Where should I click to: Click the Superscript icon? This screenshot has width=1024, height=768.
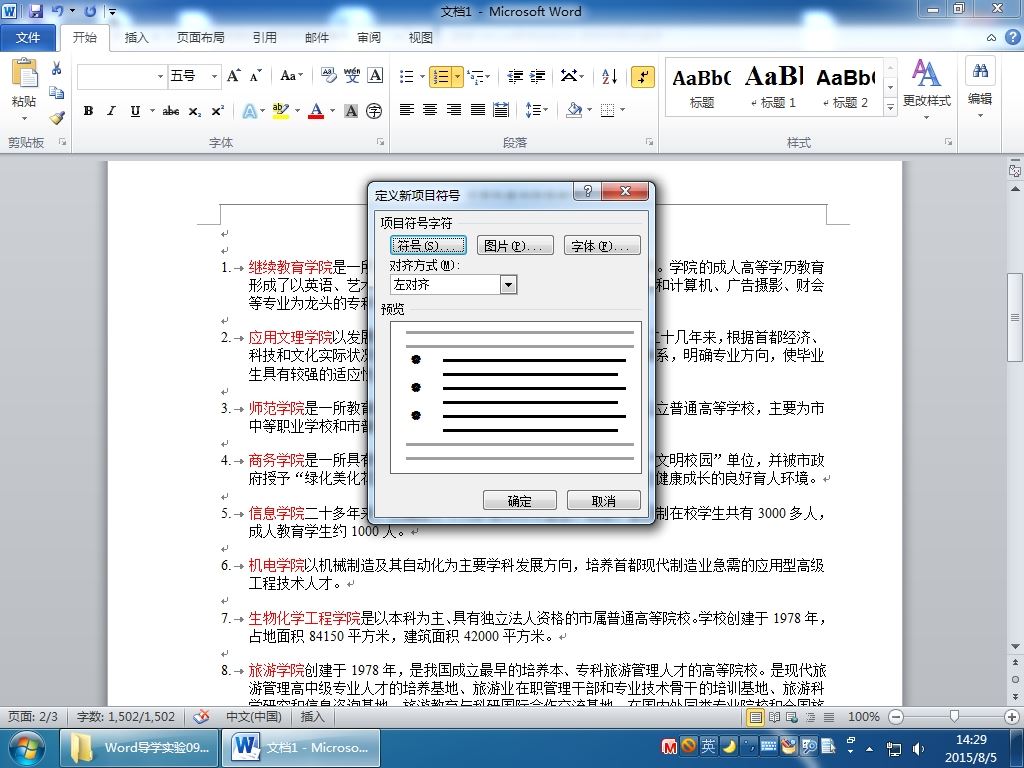tap(217, 111)
